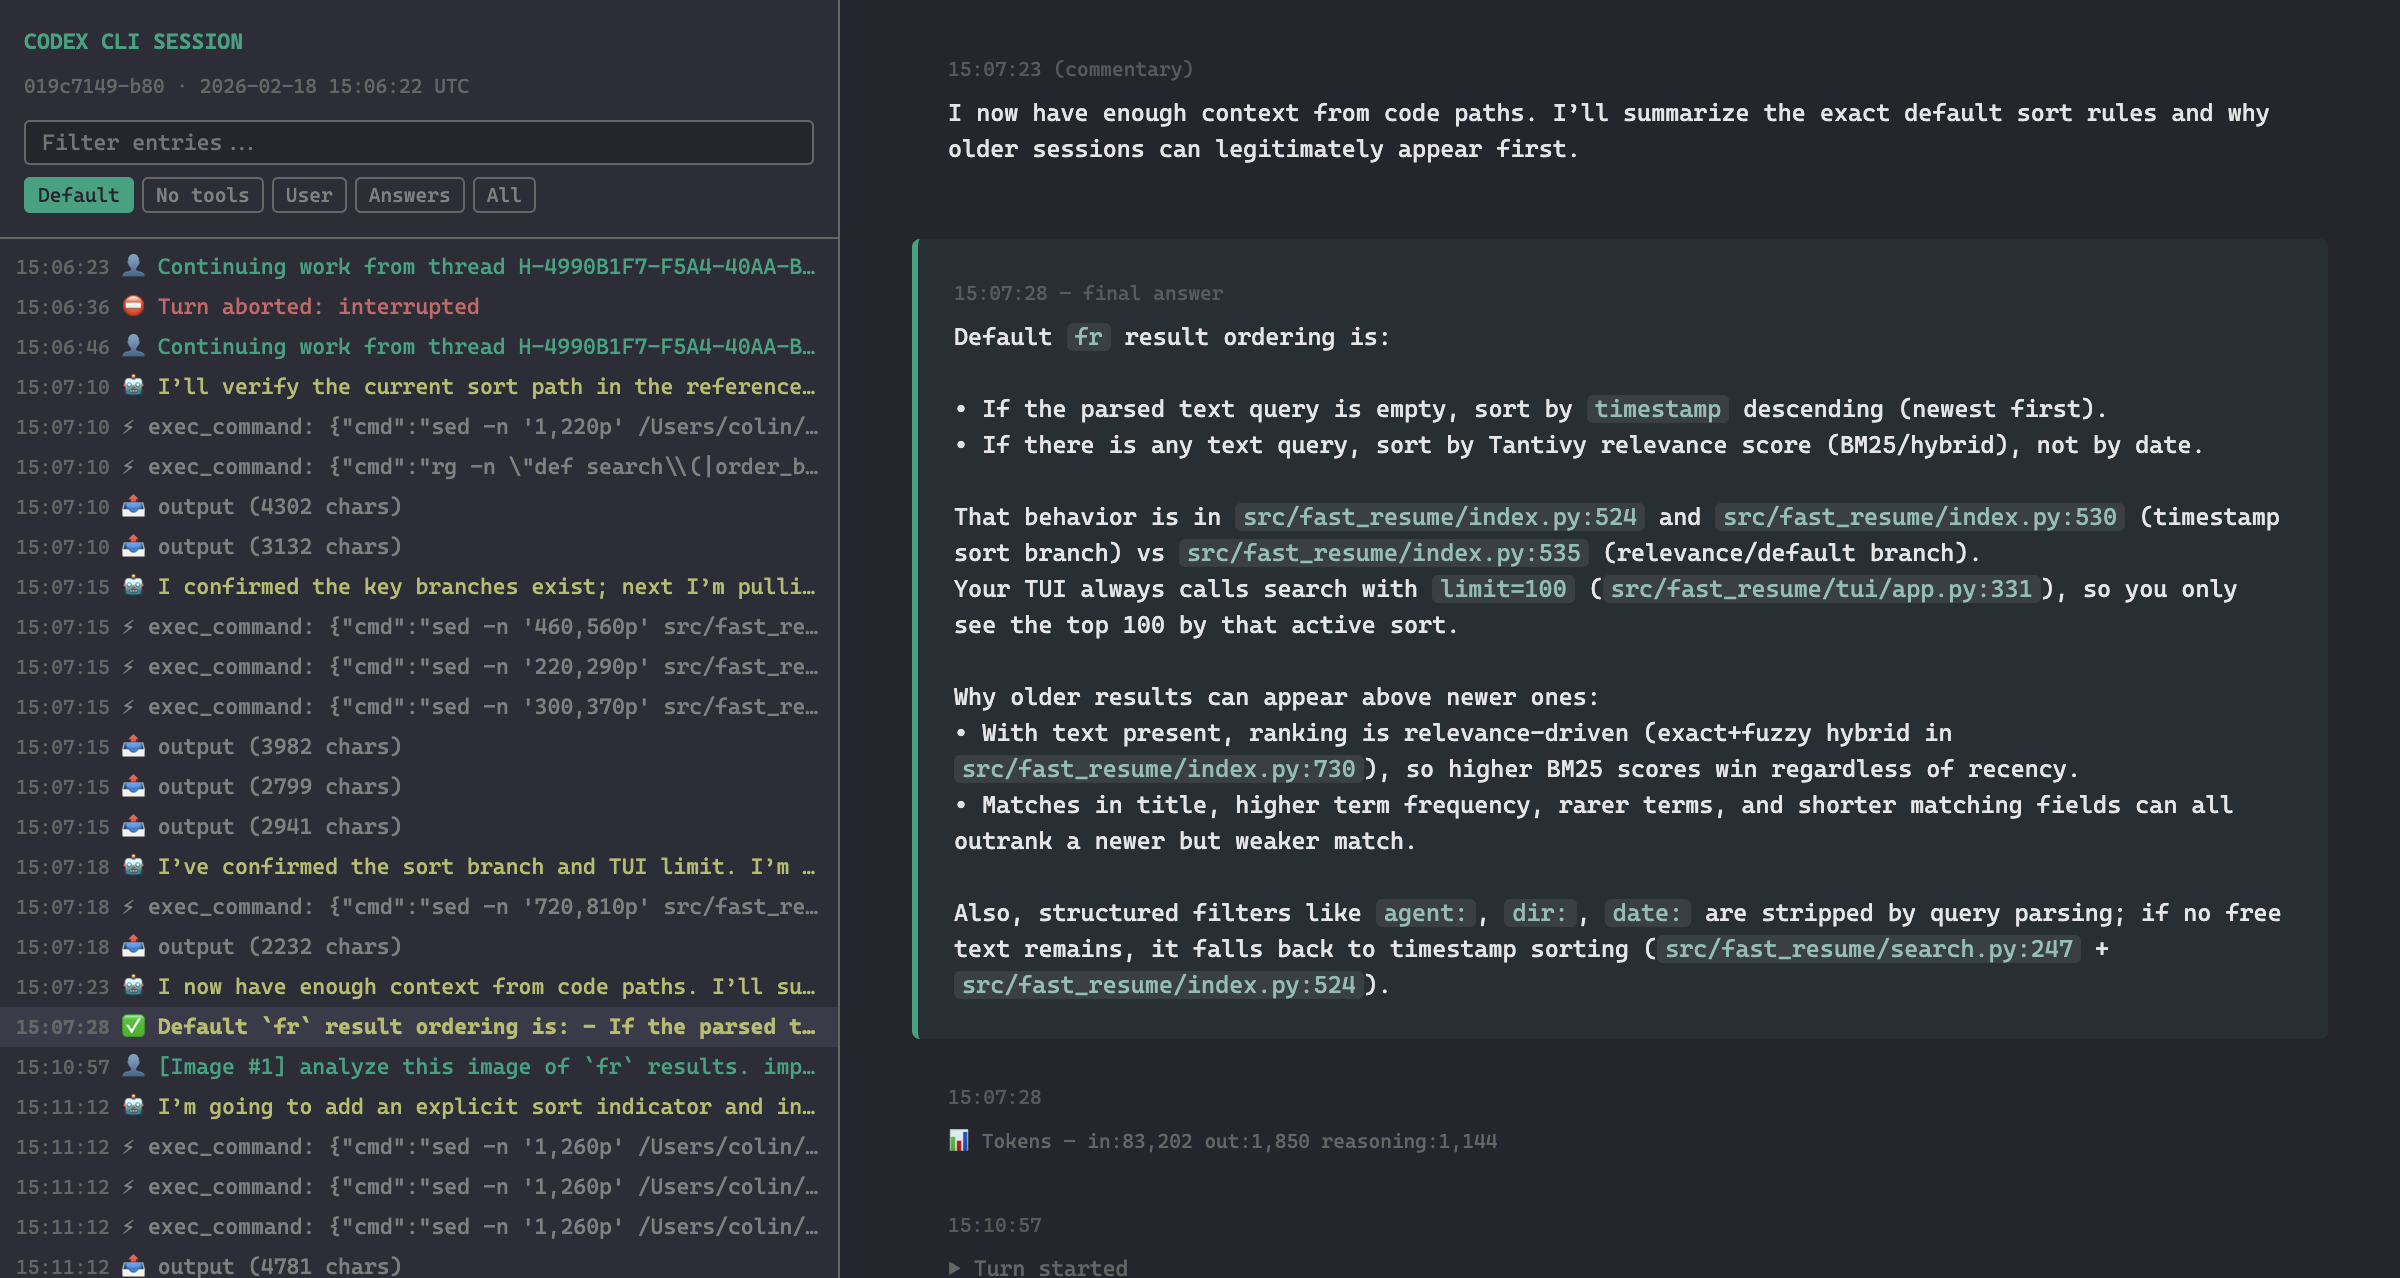Viewport: 2400px width, 1278px height.
Task: Expand the Turn started disclosure triangle
Action: point(955,1268)
